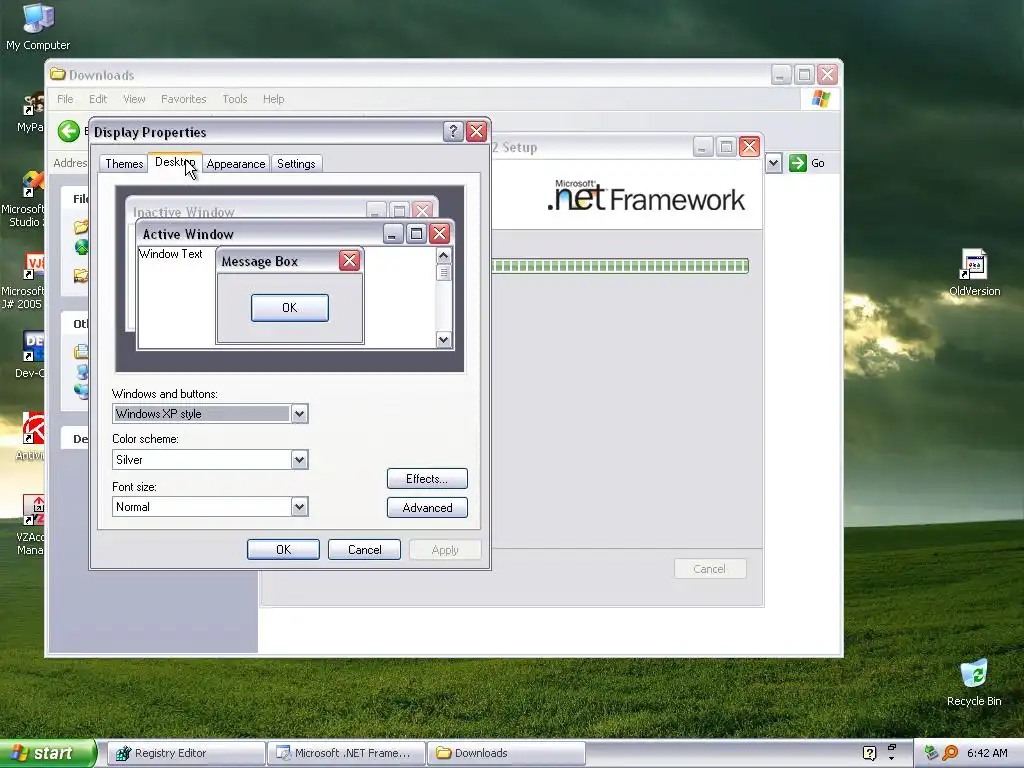1024x768 pixels.
Task: Click the search magnifier tray icon
Action: pyautogui.click(x=950, y=753)
